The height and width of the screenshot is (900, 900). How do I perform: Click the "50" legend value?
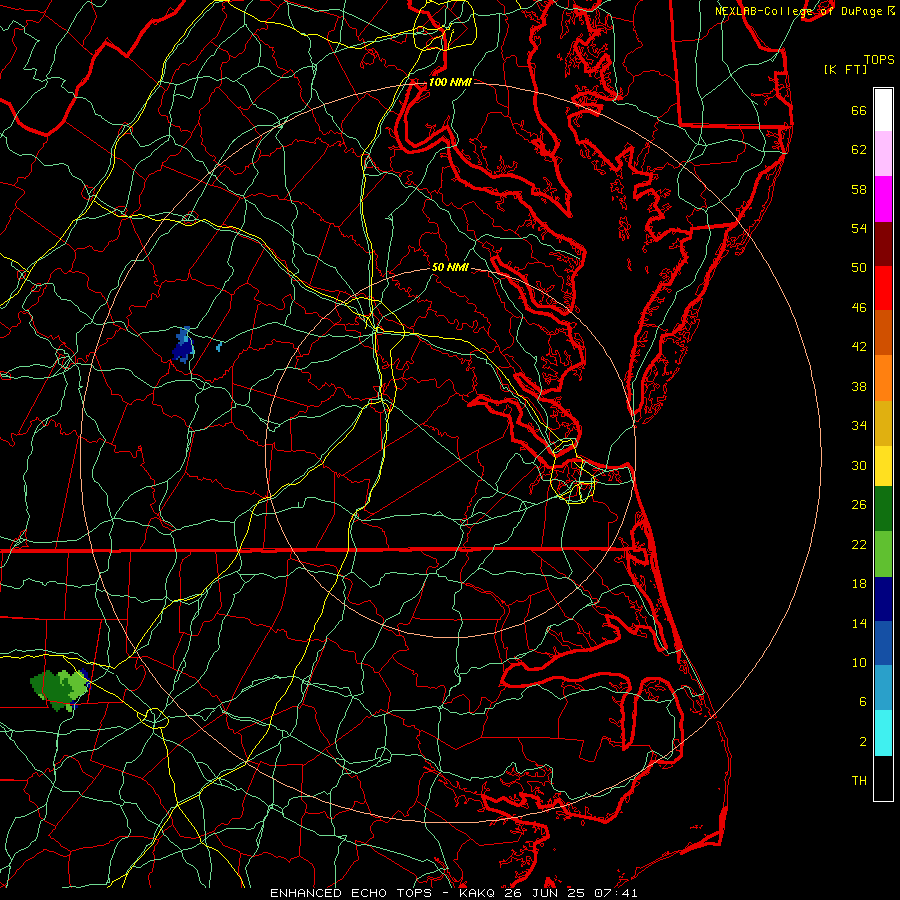point(859,267)
